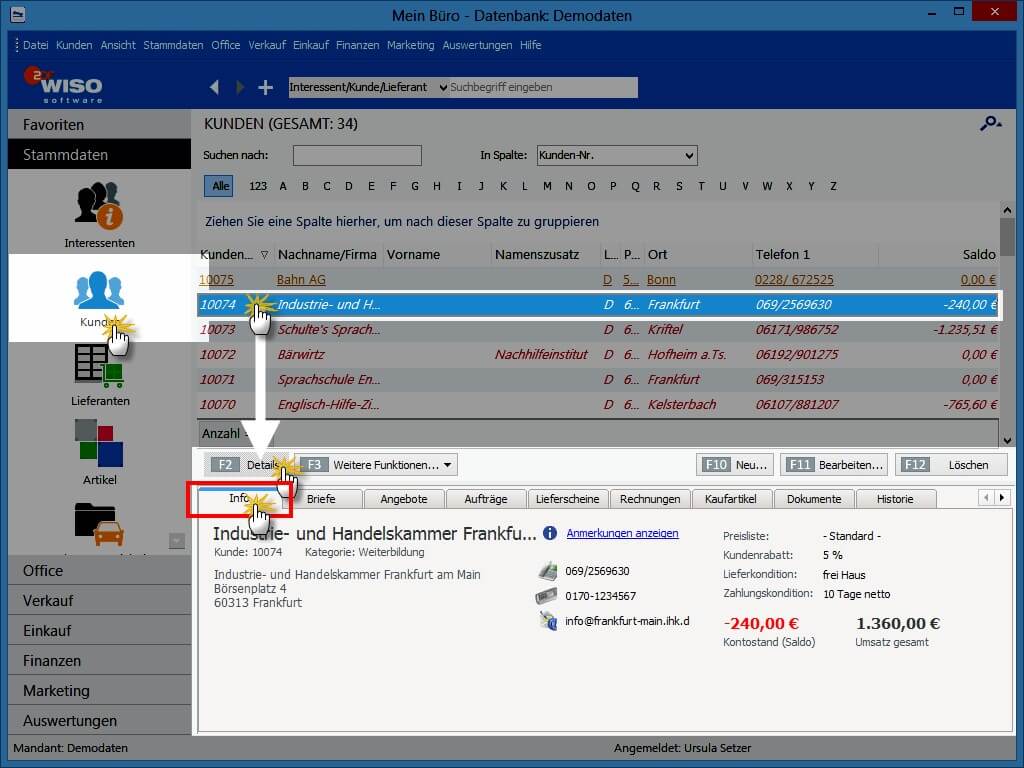Open the F3 Weitere Funktionen dropdown
This screenshot has height=768, width=1024.
point(378,465)
